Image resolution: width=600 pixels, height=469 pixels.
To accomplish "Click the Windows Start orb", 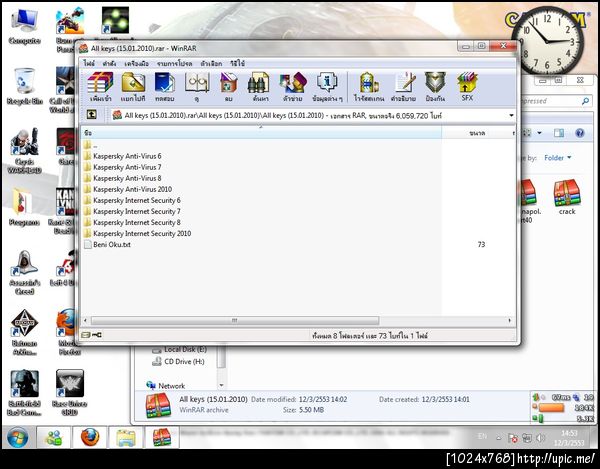I will coord(17,437).
